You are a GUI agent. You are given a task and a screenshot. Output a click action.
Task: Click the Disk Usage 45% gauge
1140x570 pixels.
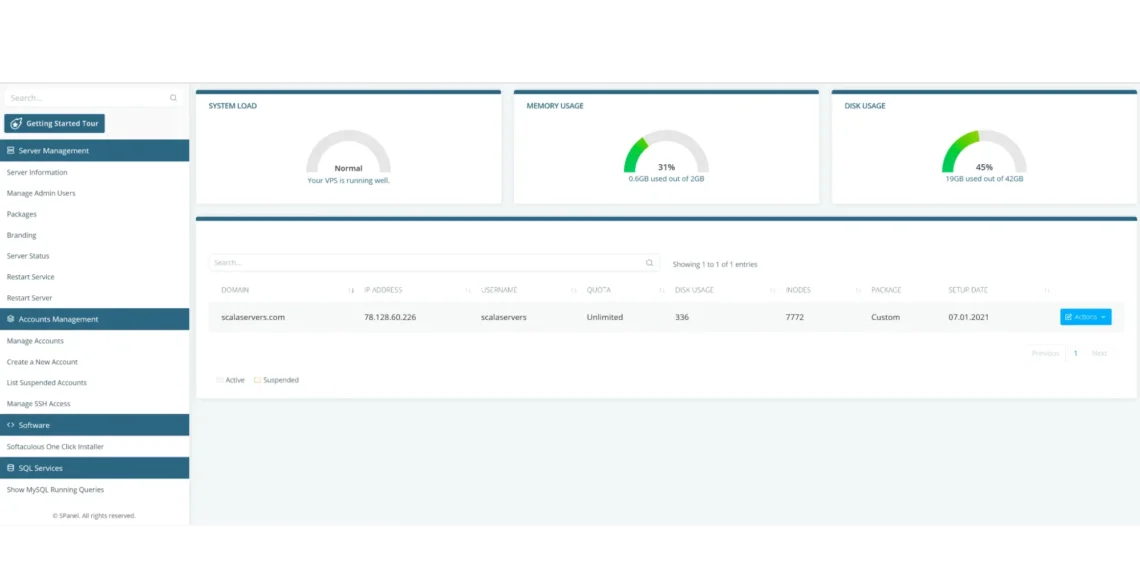(x=984, y=153)
